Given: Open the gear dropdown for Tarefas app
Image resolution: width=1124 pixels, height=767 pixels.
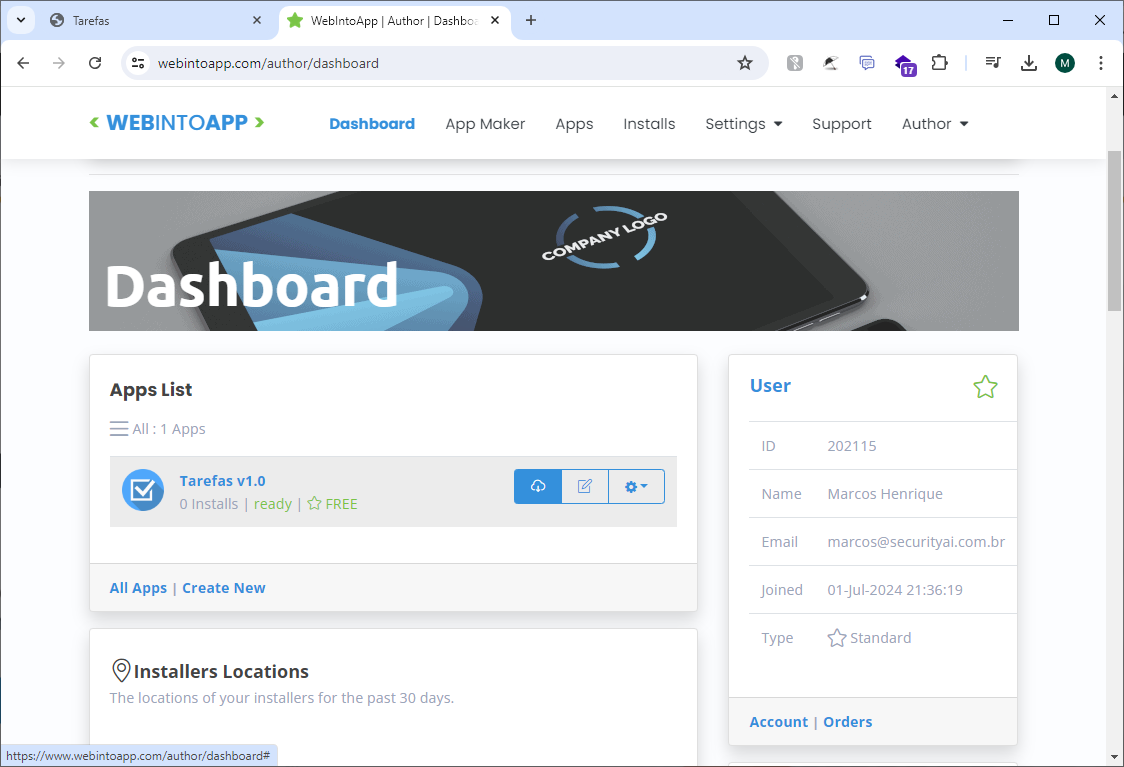Looking at the screenshot, I should [x=636, y=487].
